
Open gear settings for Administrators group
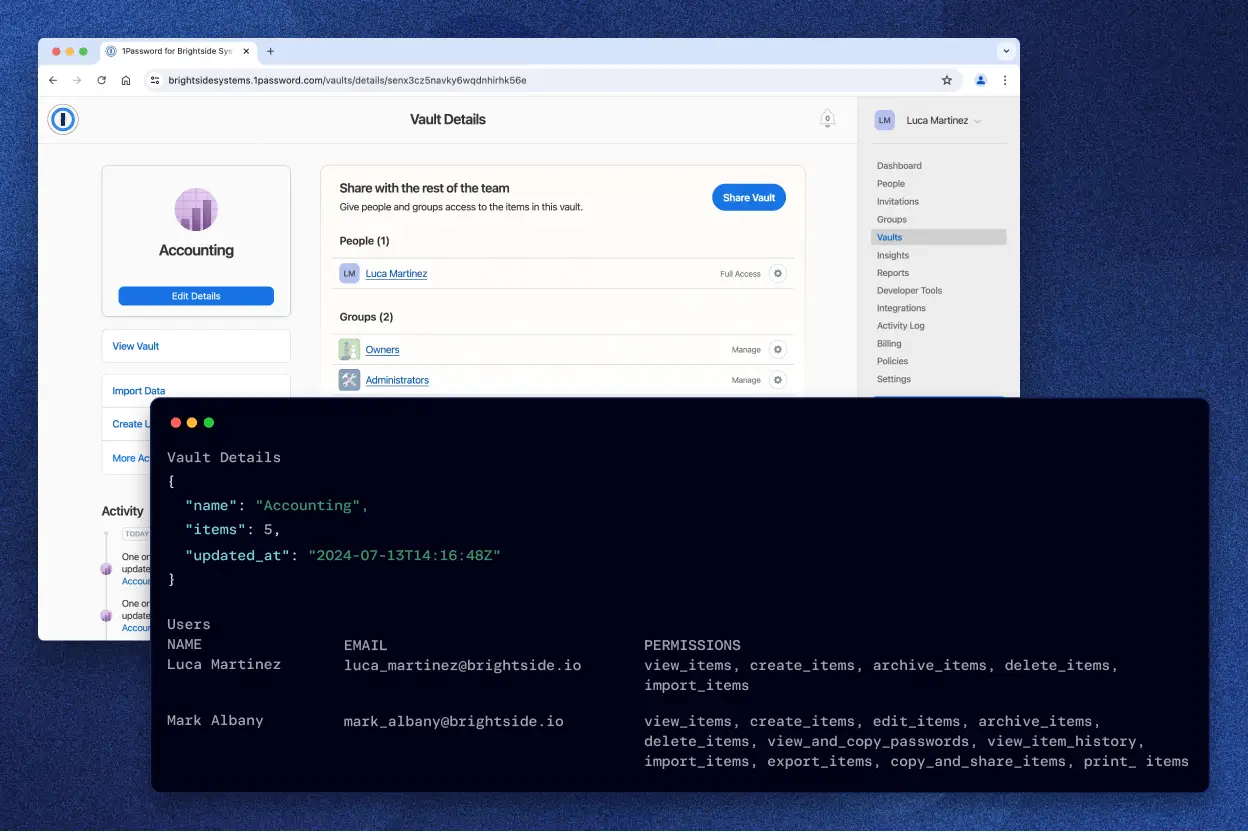click(778, 380)
